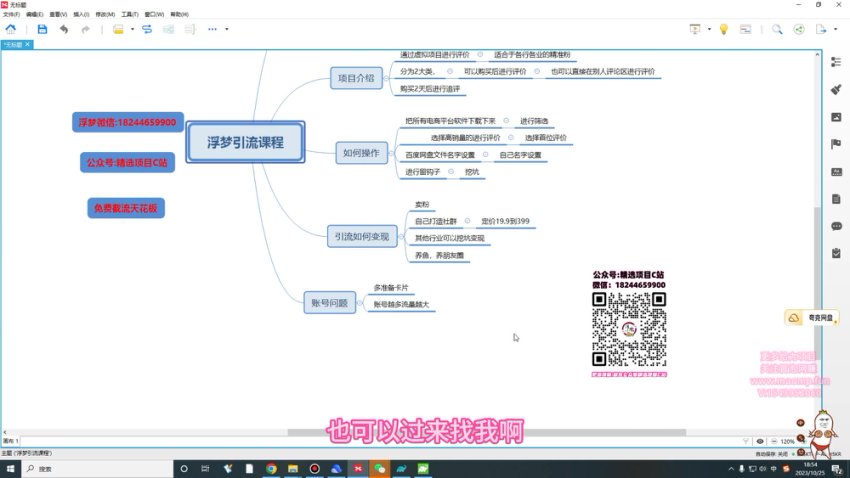Expand the topic insert dropdown arrow
Viewport: 850px width, 478px height.
click(x=131, y=30)
